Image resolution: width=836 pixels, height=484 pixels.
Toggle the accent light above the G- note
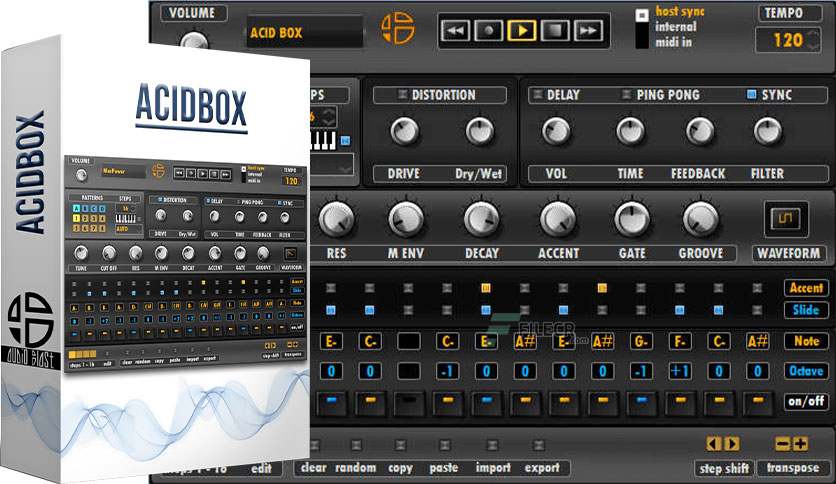[x=641, y=288]
